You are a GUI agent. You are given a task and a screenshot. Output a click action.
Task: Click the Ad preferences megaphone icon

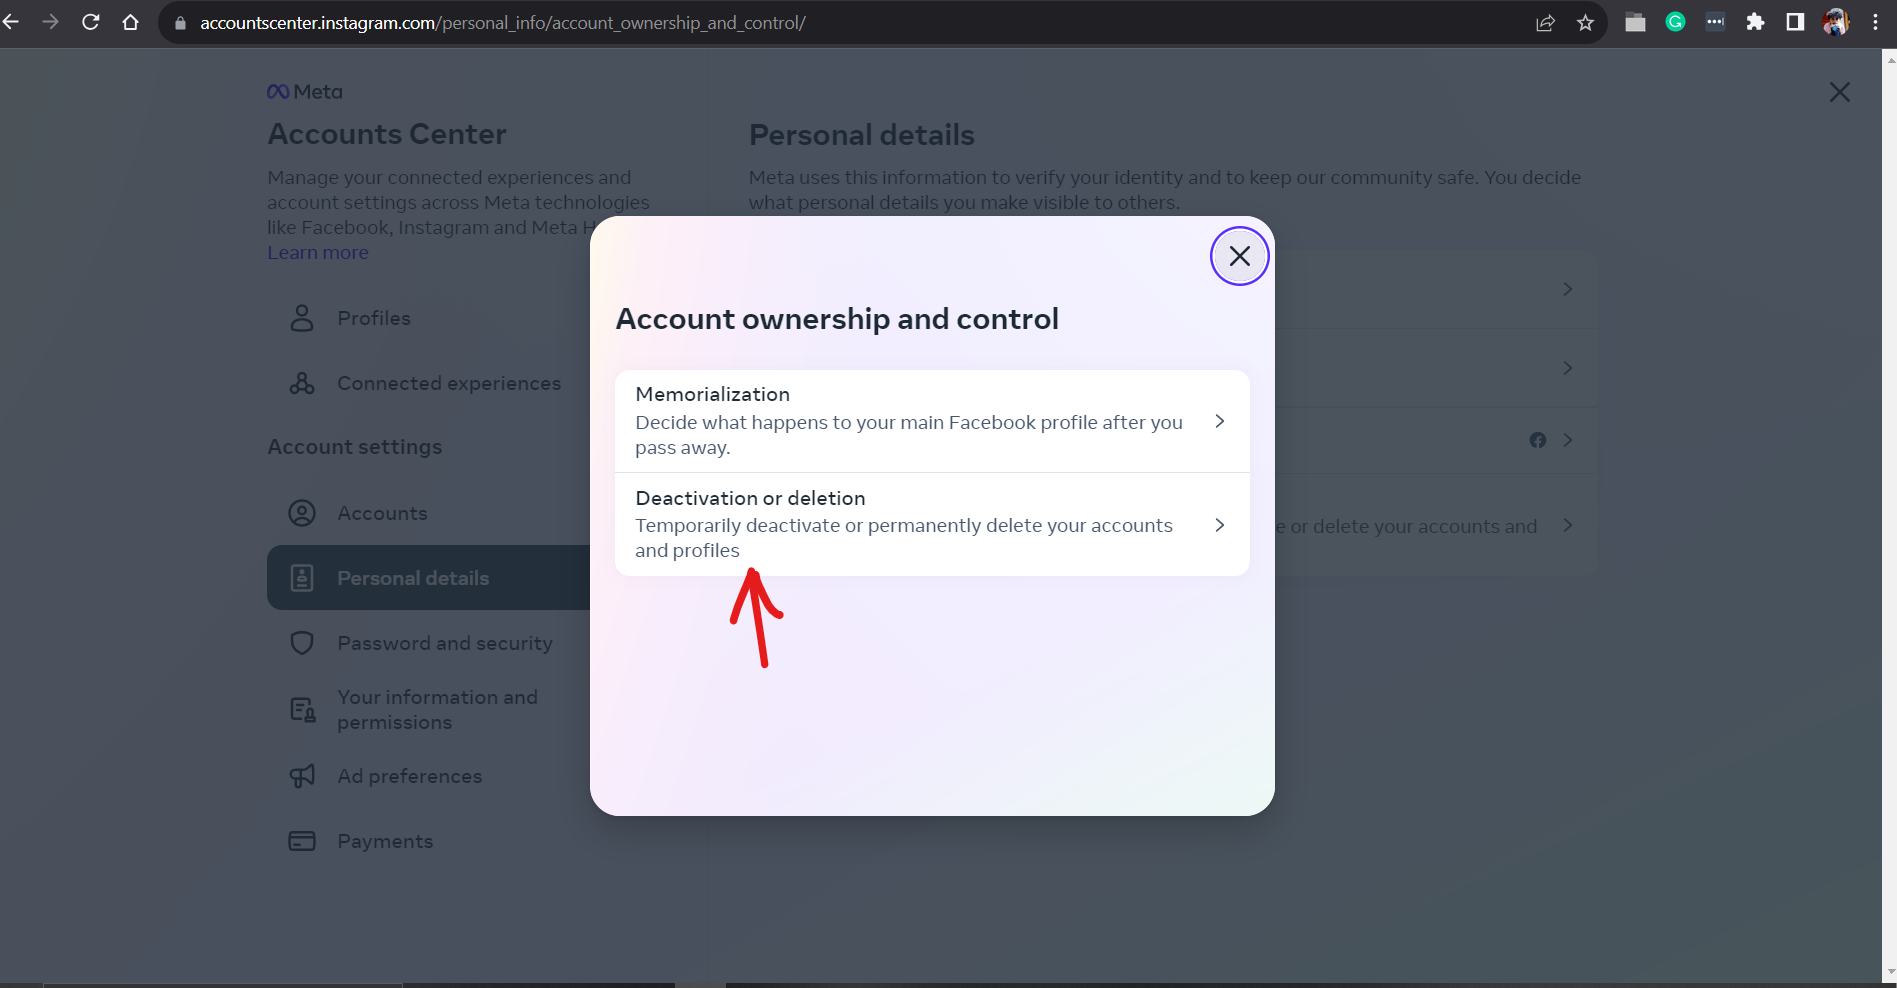tap(302, 776)
